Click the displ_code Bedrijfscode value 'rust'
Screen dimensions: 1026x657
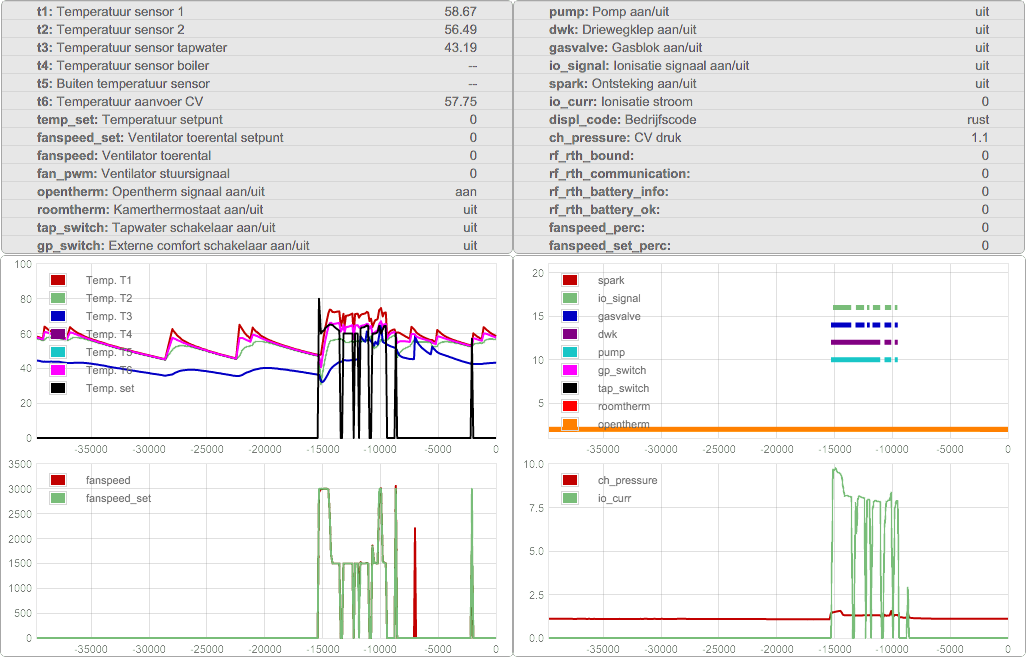(977, 119)
